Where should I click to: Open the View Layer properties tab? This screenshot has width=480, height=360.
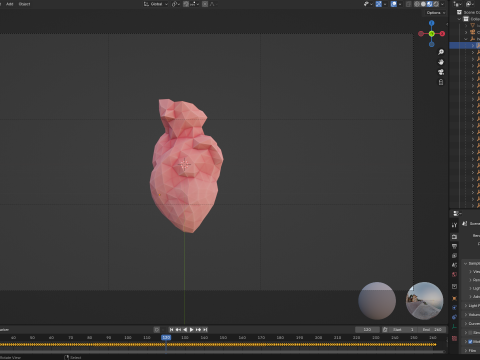(454, 256)
